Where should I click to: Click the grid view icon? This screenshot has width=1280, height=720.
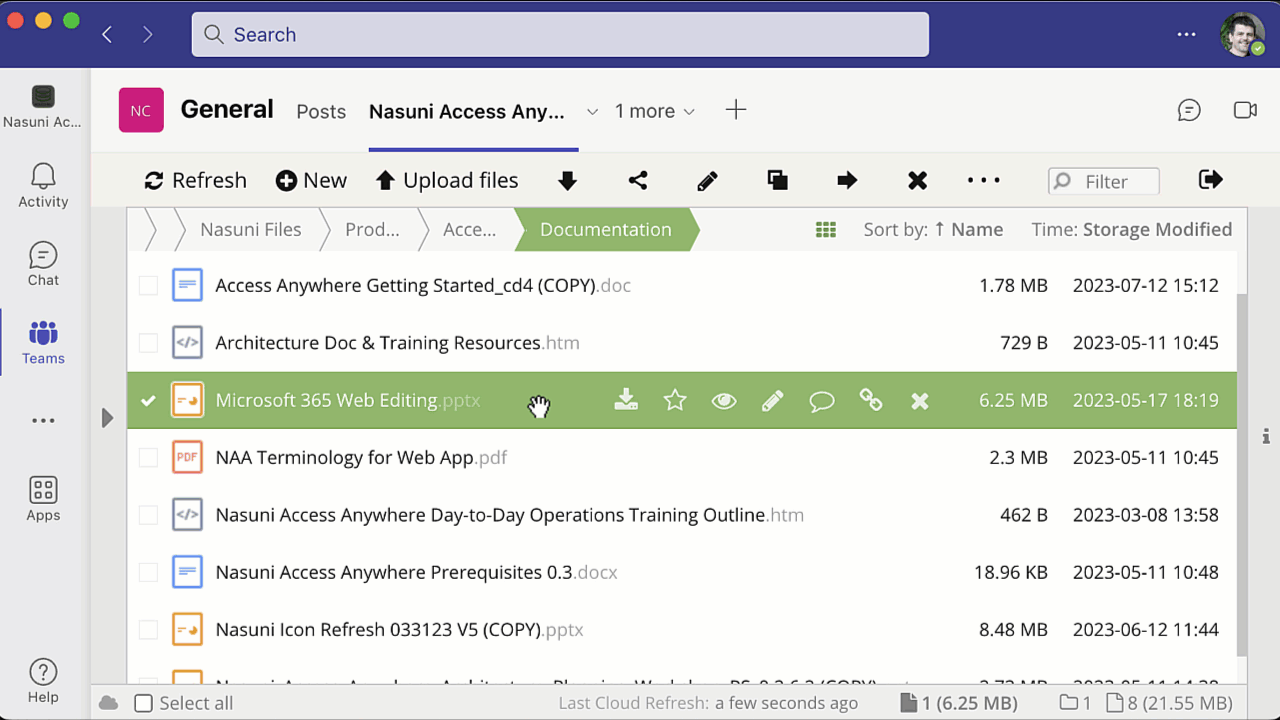point(825,230)
